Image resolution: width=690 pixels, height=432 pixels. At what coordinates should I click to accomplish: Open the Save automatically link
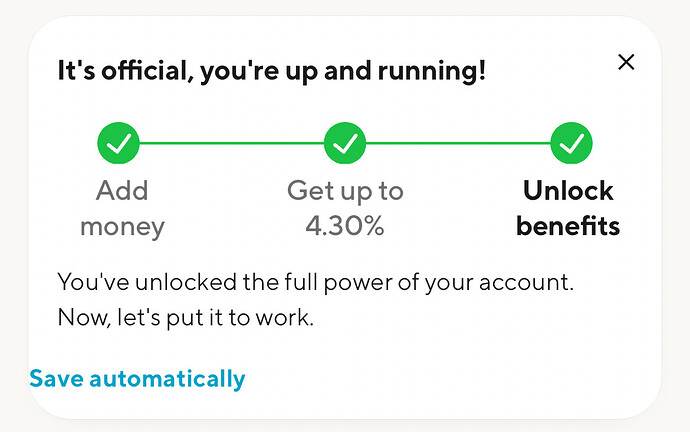pyautogui.click(x=137, y=379)
